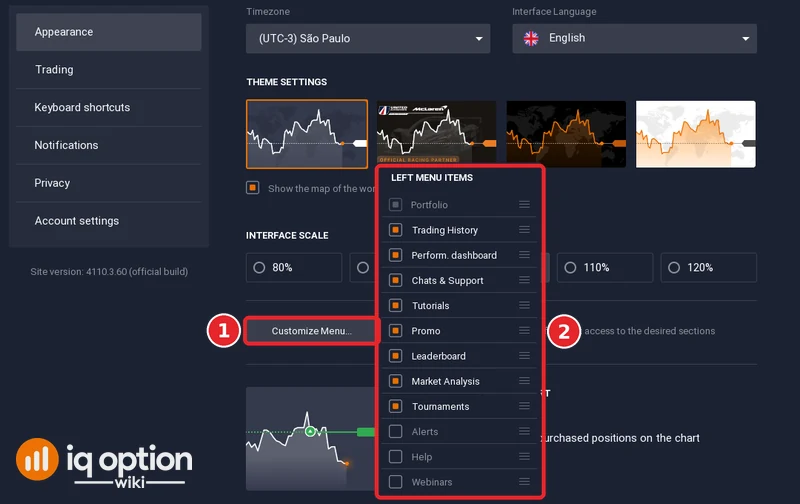Click the 'Tournaments' label text
Screen dimensions: 800x504
coord(441,407)
